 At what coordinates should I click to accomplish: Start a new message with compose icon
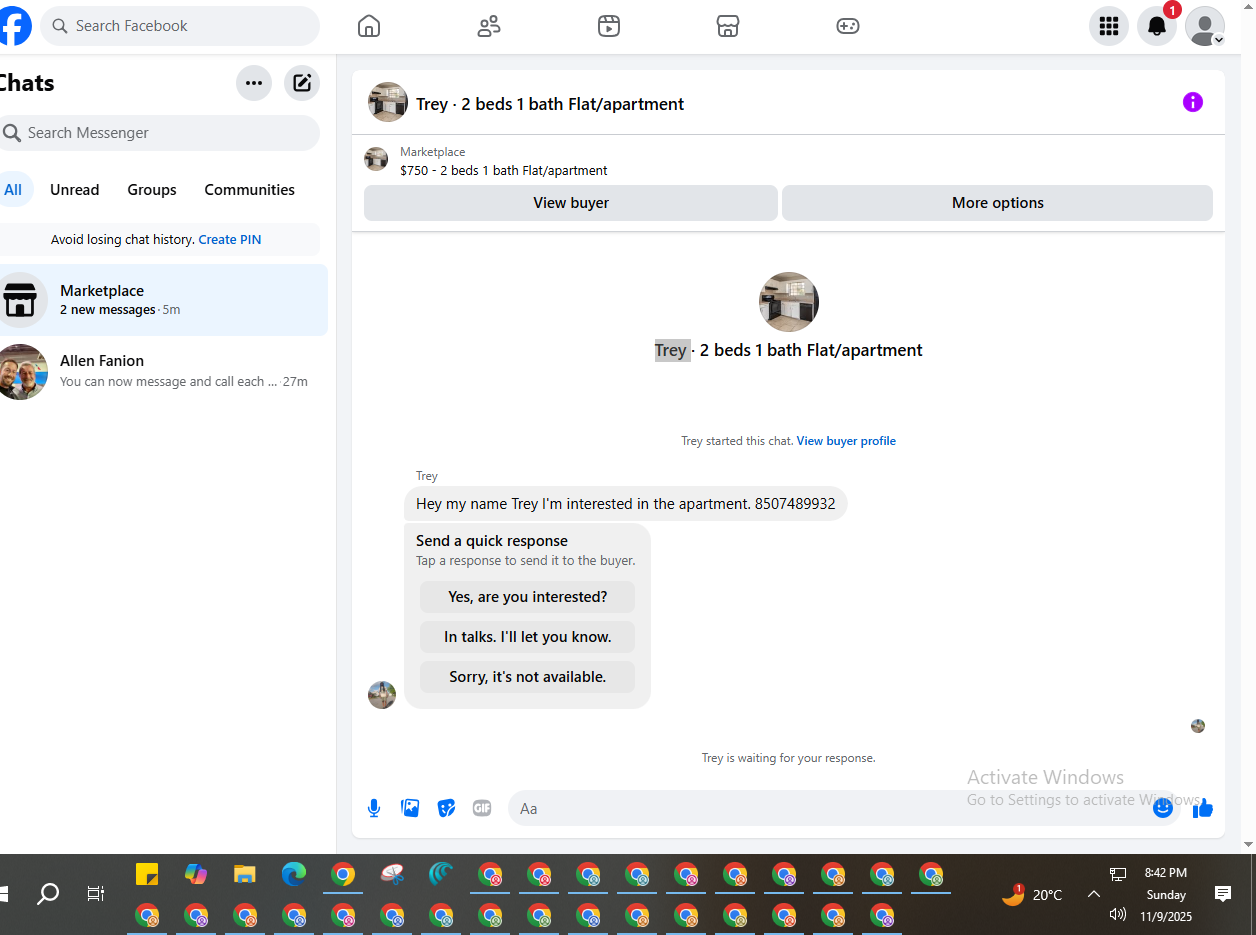tap(302, 83)
